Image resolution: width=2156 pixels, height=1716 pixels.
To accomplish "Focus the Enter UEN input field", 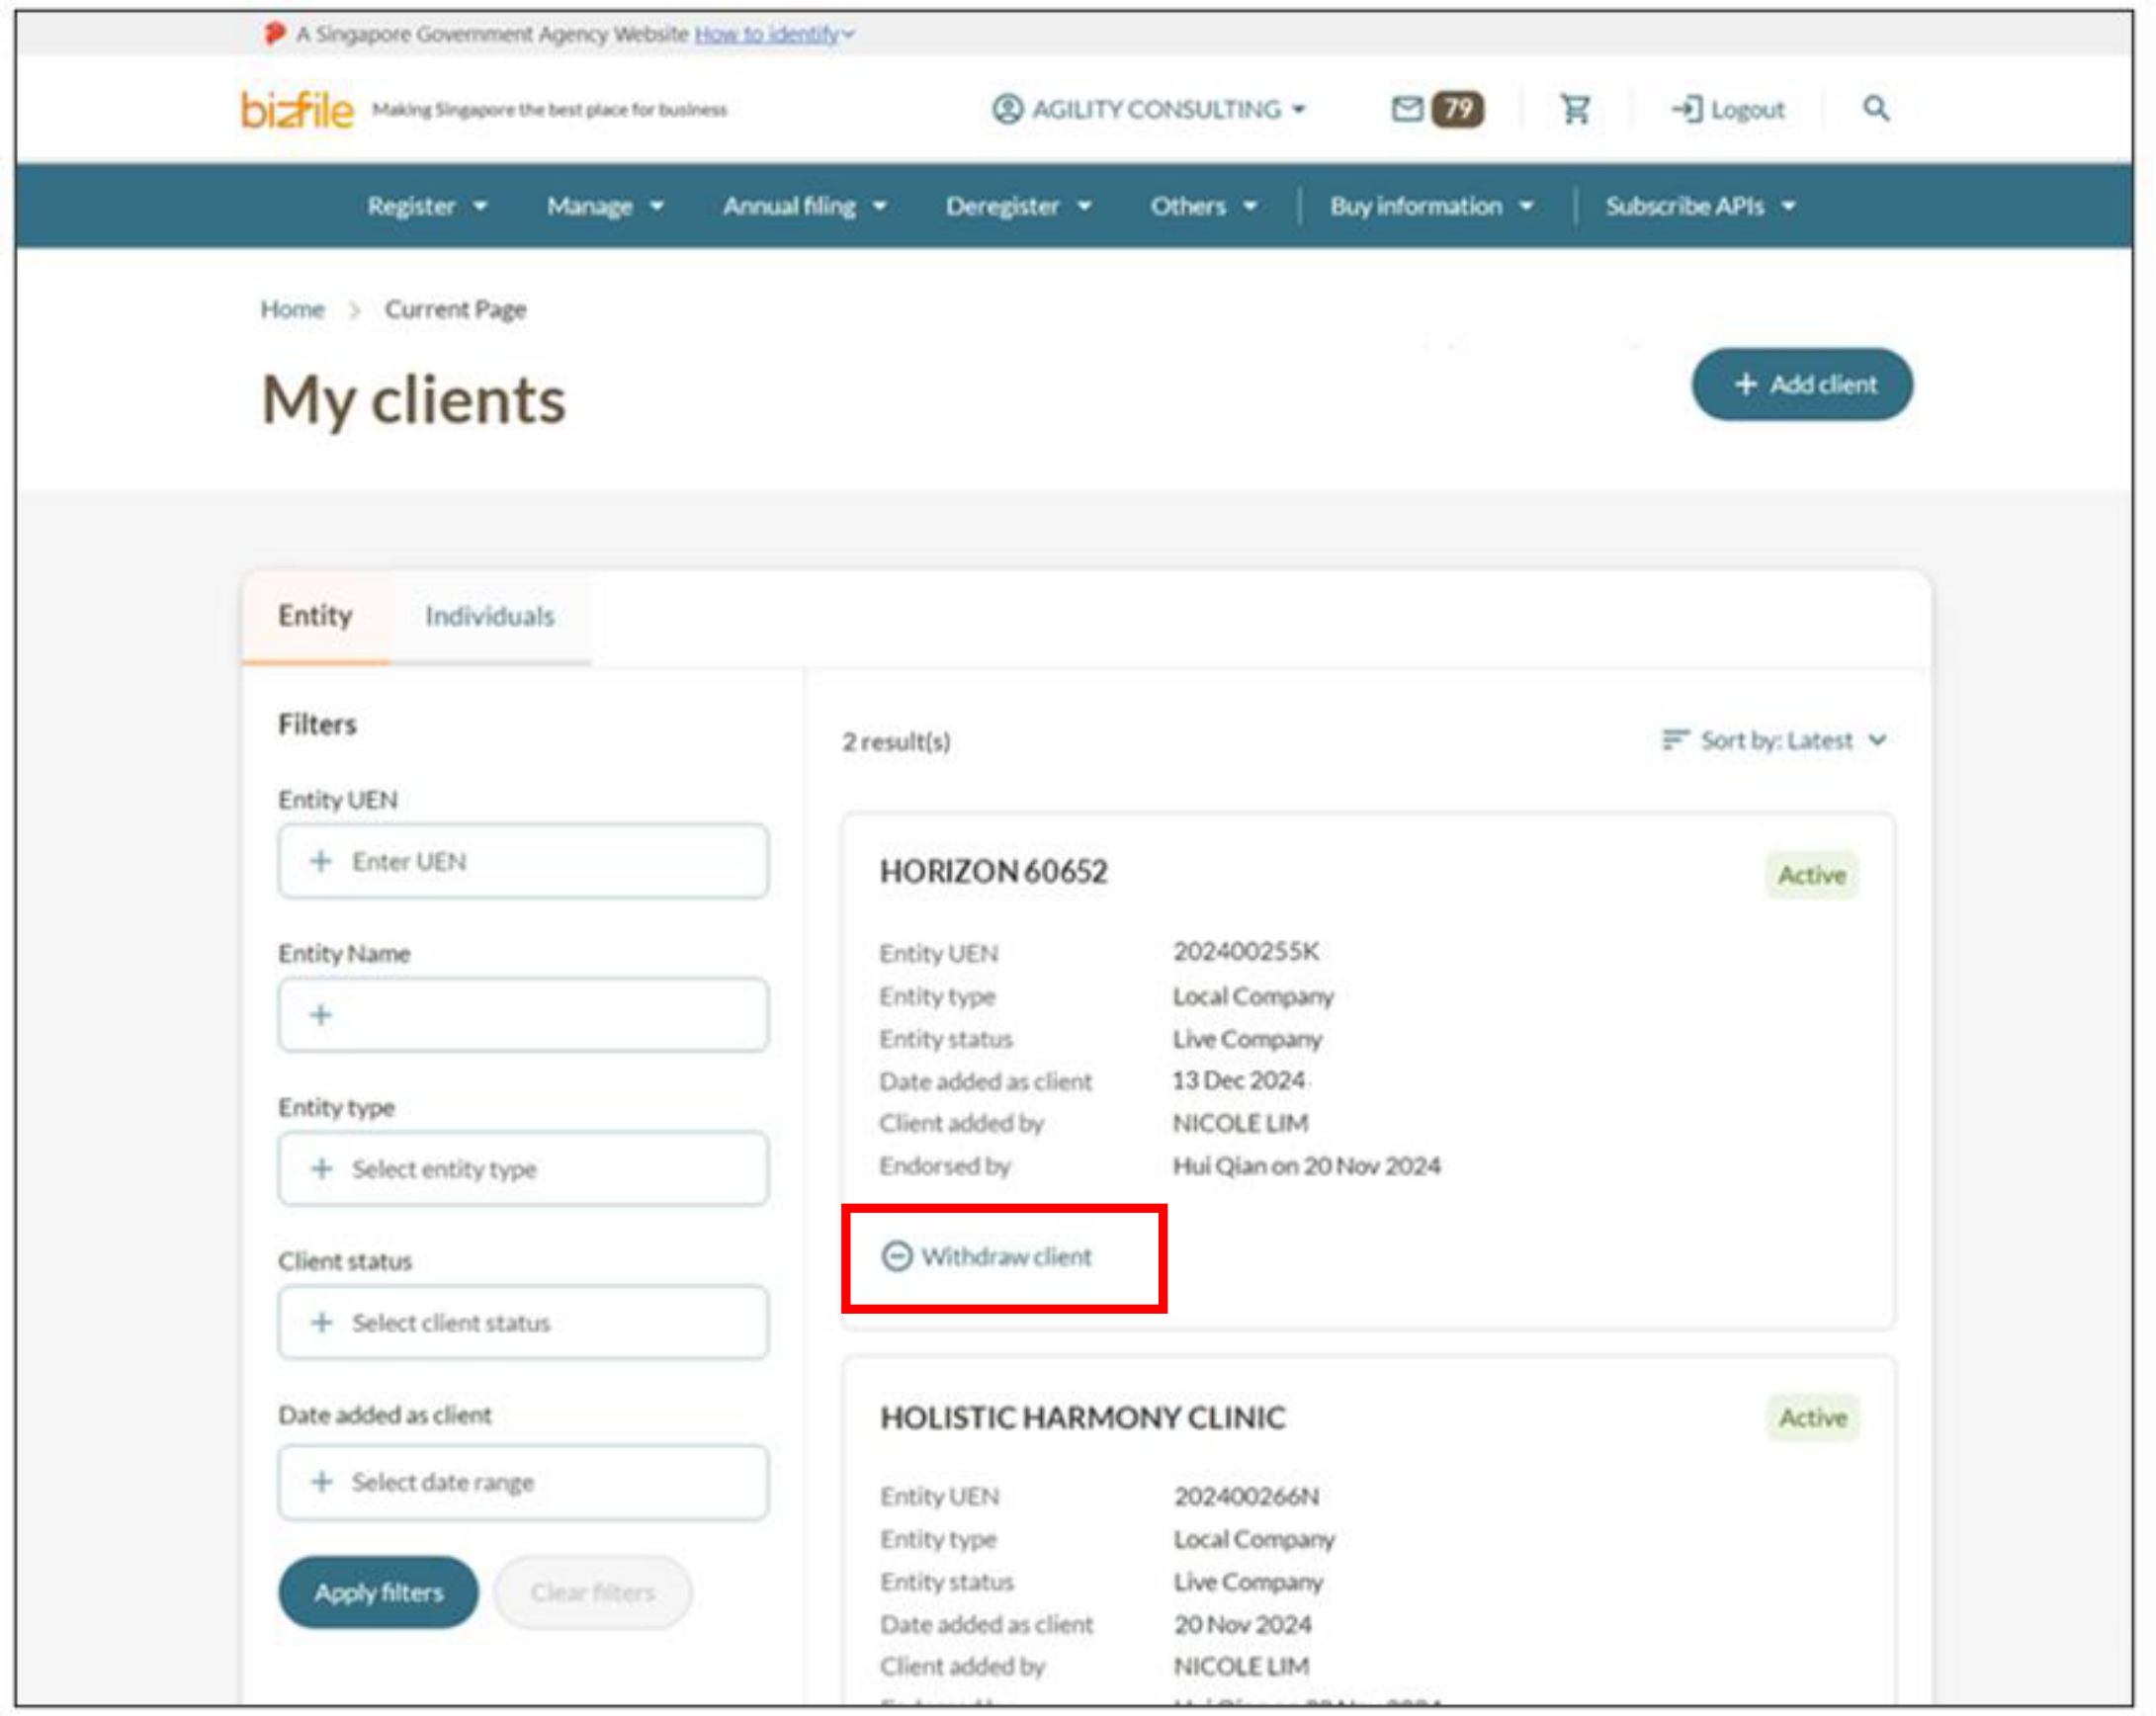I will (523, 860).
